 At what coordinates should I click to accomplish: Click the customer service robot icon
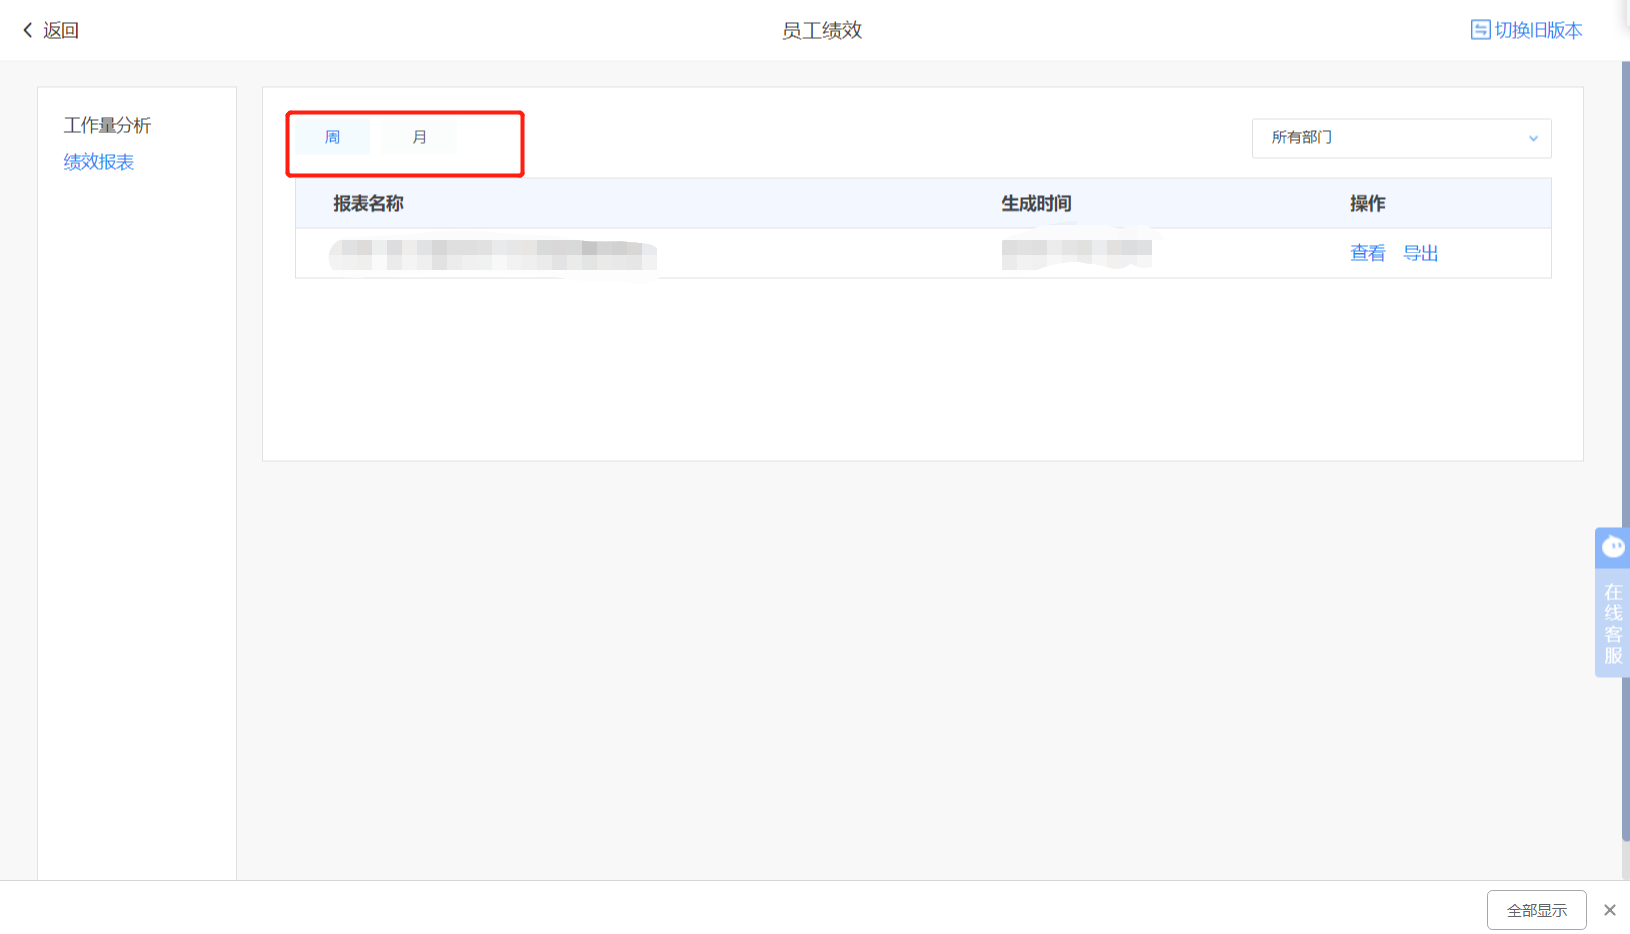[x=1612, y=547]
